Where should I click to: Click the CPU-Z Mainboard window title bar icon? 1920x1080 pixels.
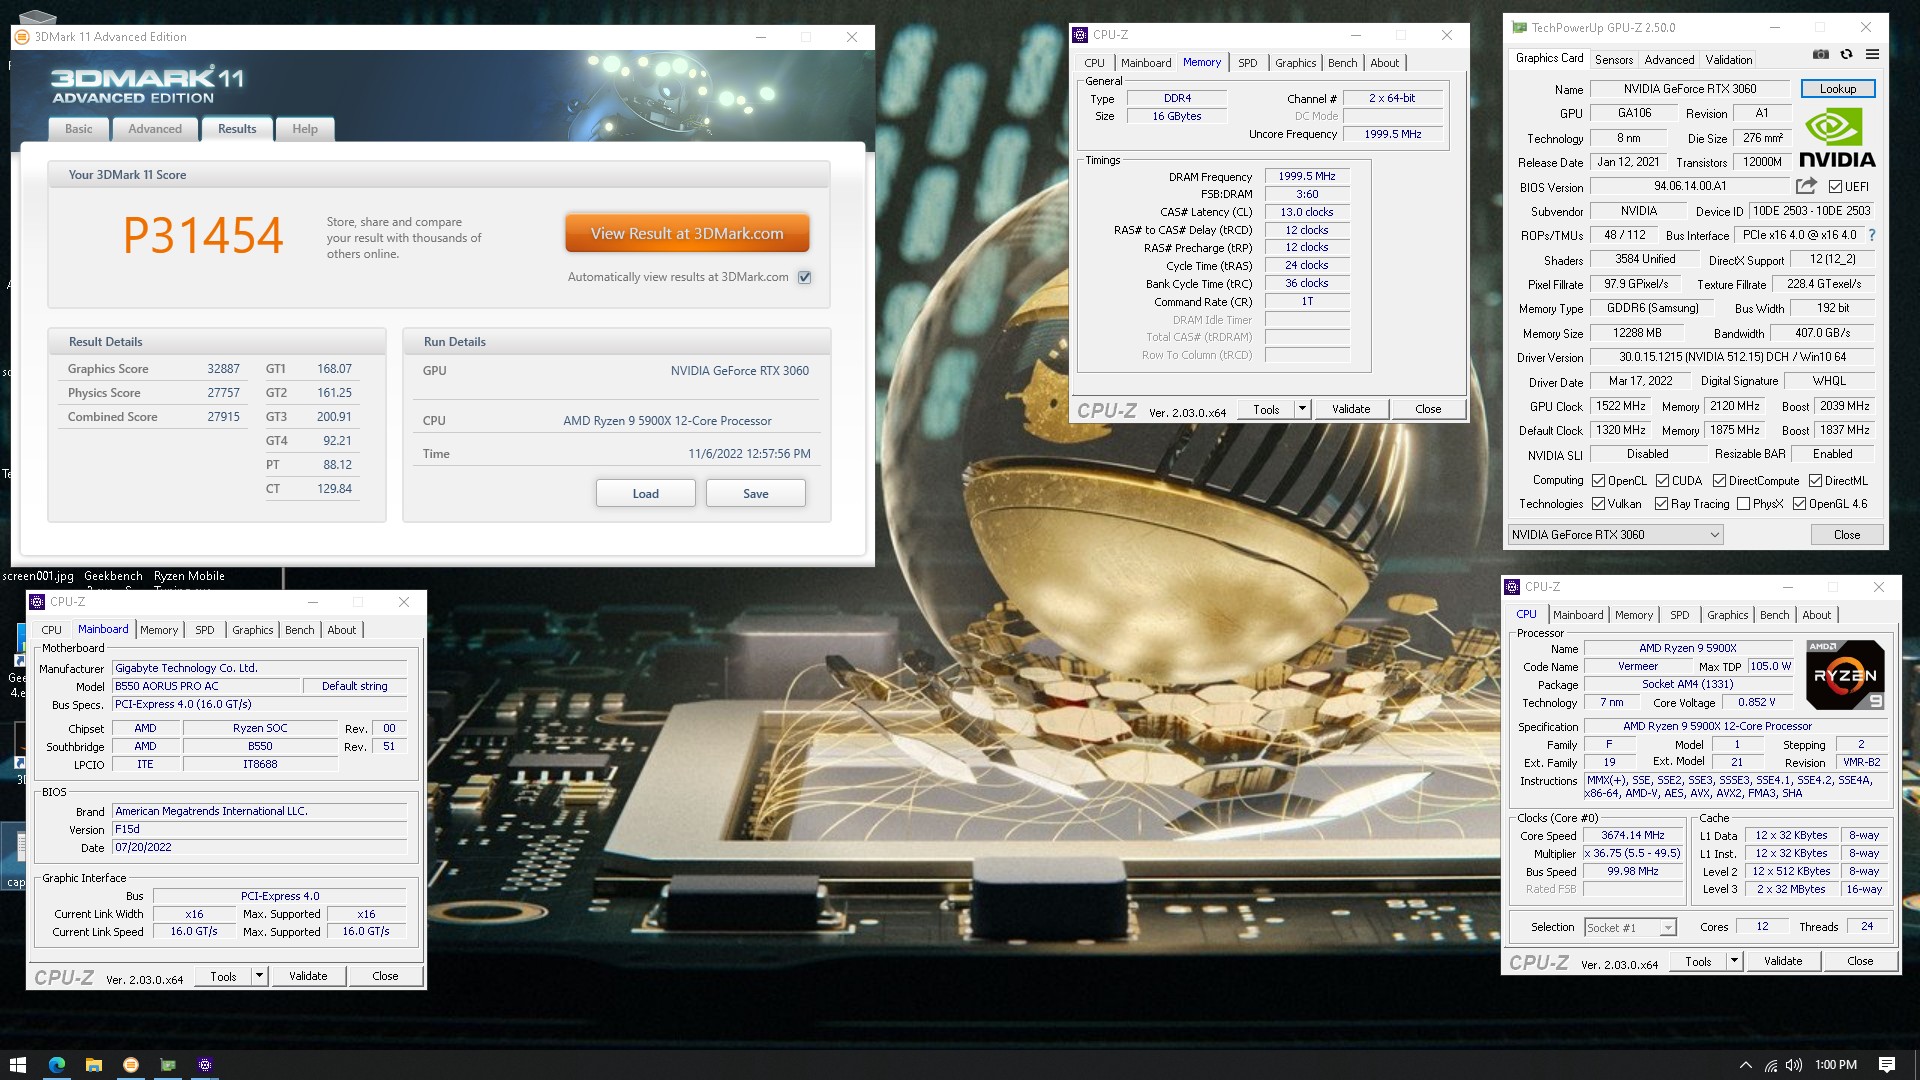[37, 602]
